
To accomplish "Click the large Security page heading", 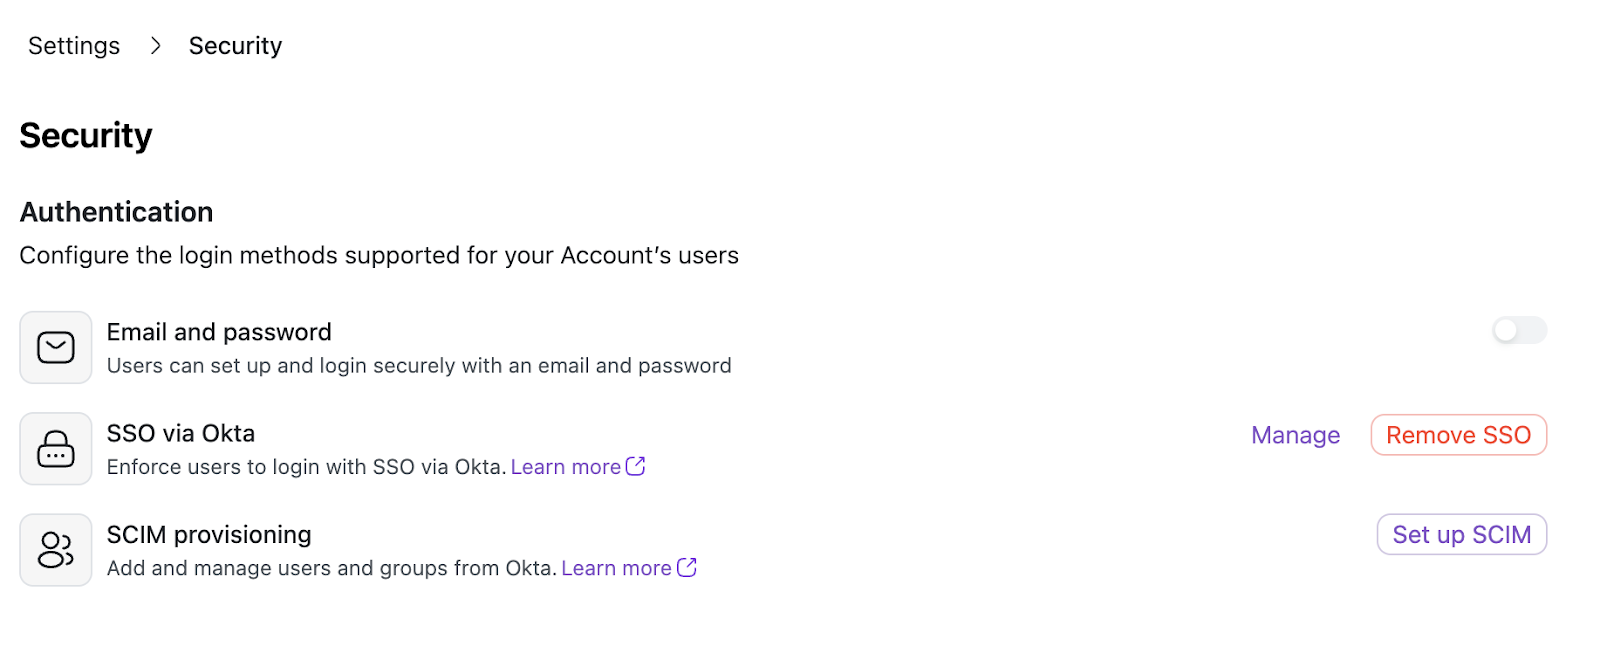I will 86,135.
